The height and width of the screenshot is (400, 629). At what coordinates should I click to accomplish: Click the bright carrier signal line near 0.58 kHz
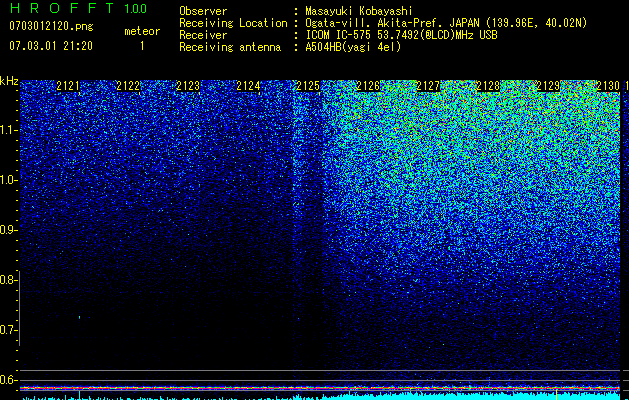(320, 388)
